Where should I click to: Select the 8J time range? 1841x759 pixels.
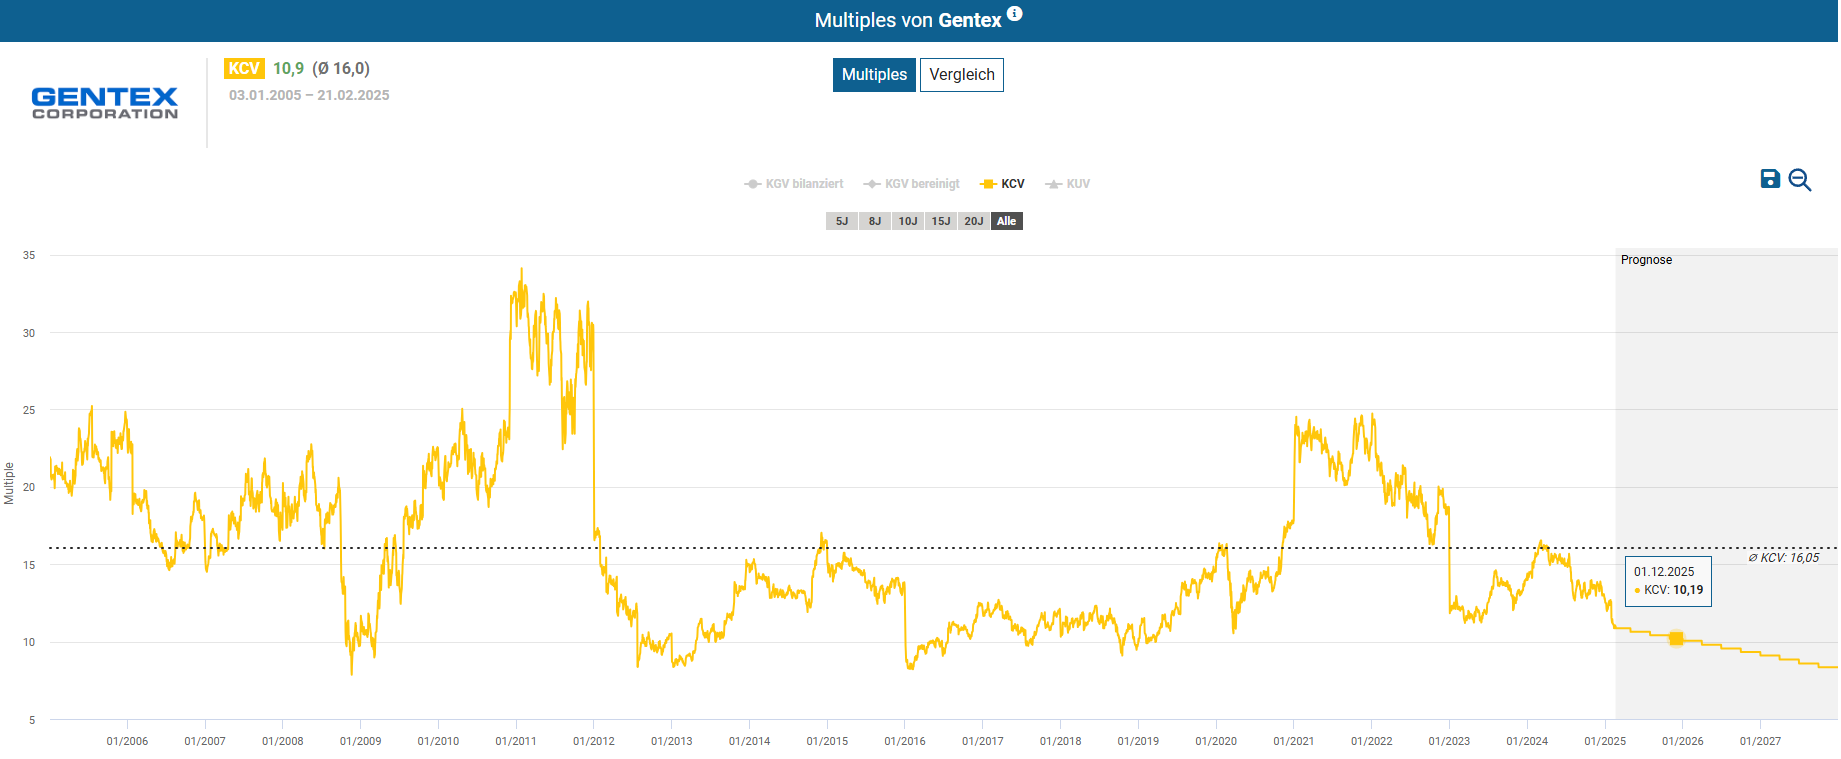(875, 221)
